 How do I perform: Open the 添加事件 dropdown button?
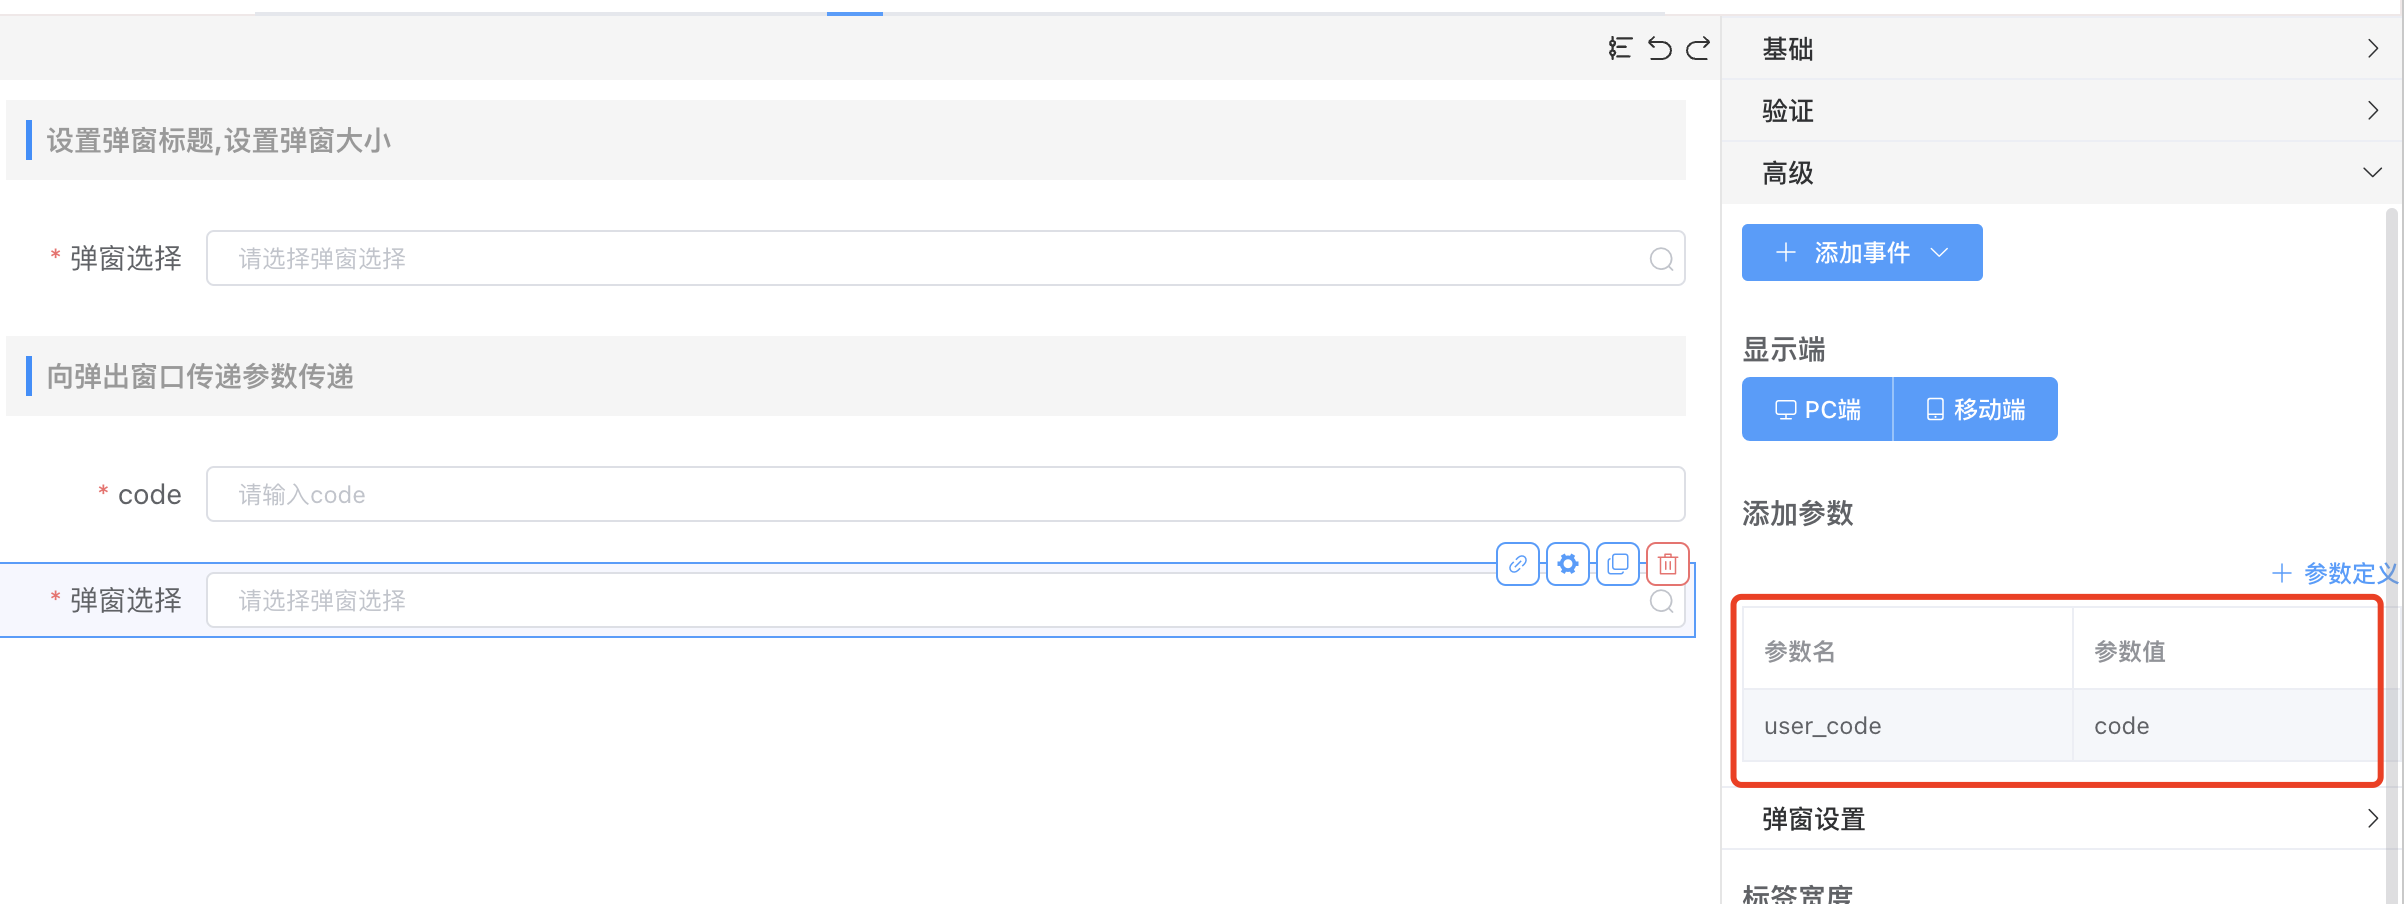(x=1861, y=253)
